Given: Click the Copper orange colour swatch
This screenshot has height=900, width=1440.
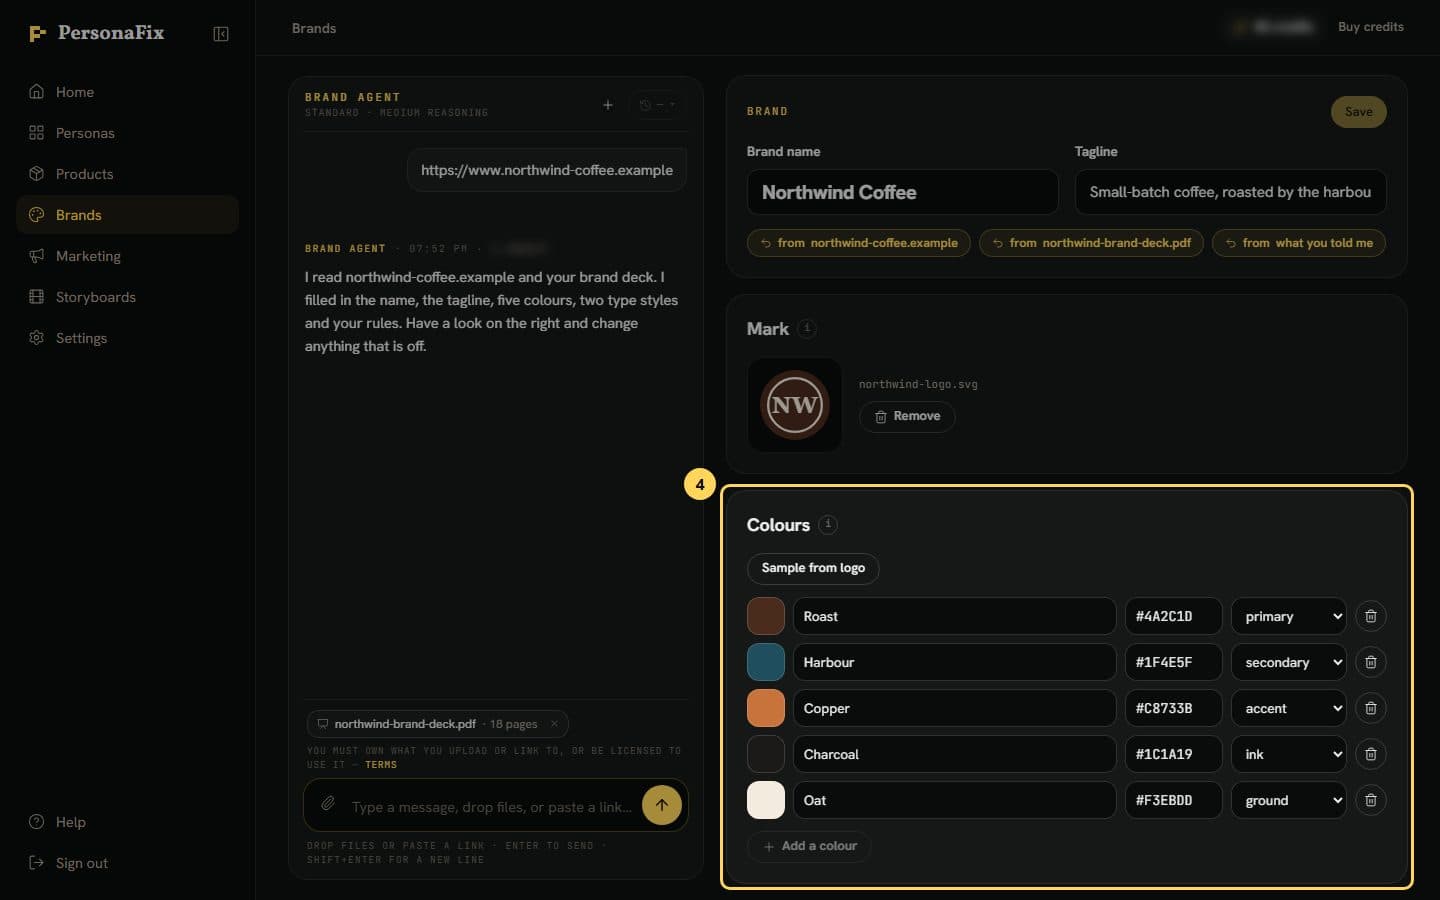Looking at the screenshot, I should point(766,708).
